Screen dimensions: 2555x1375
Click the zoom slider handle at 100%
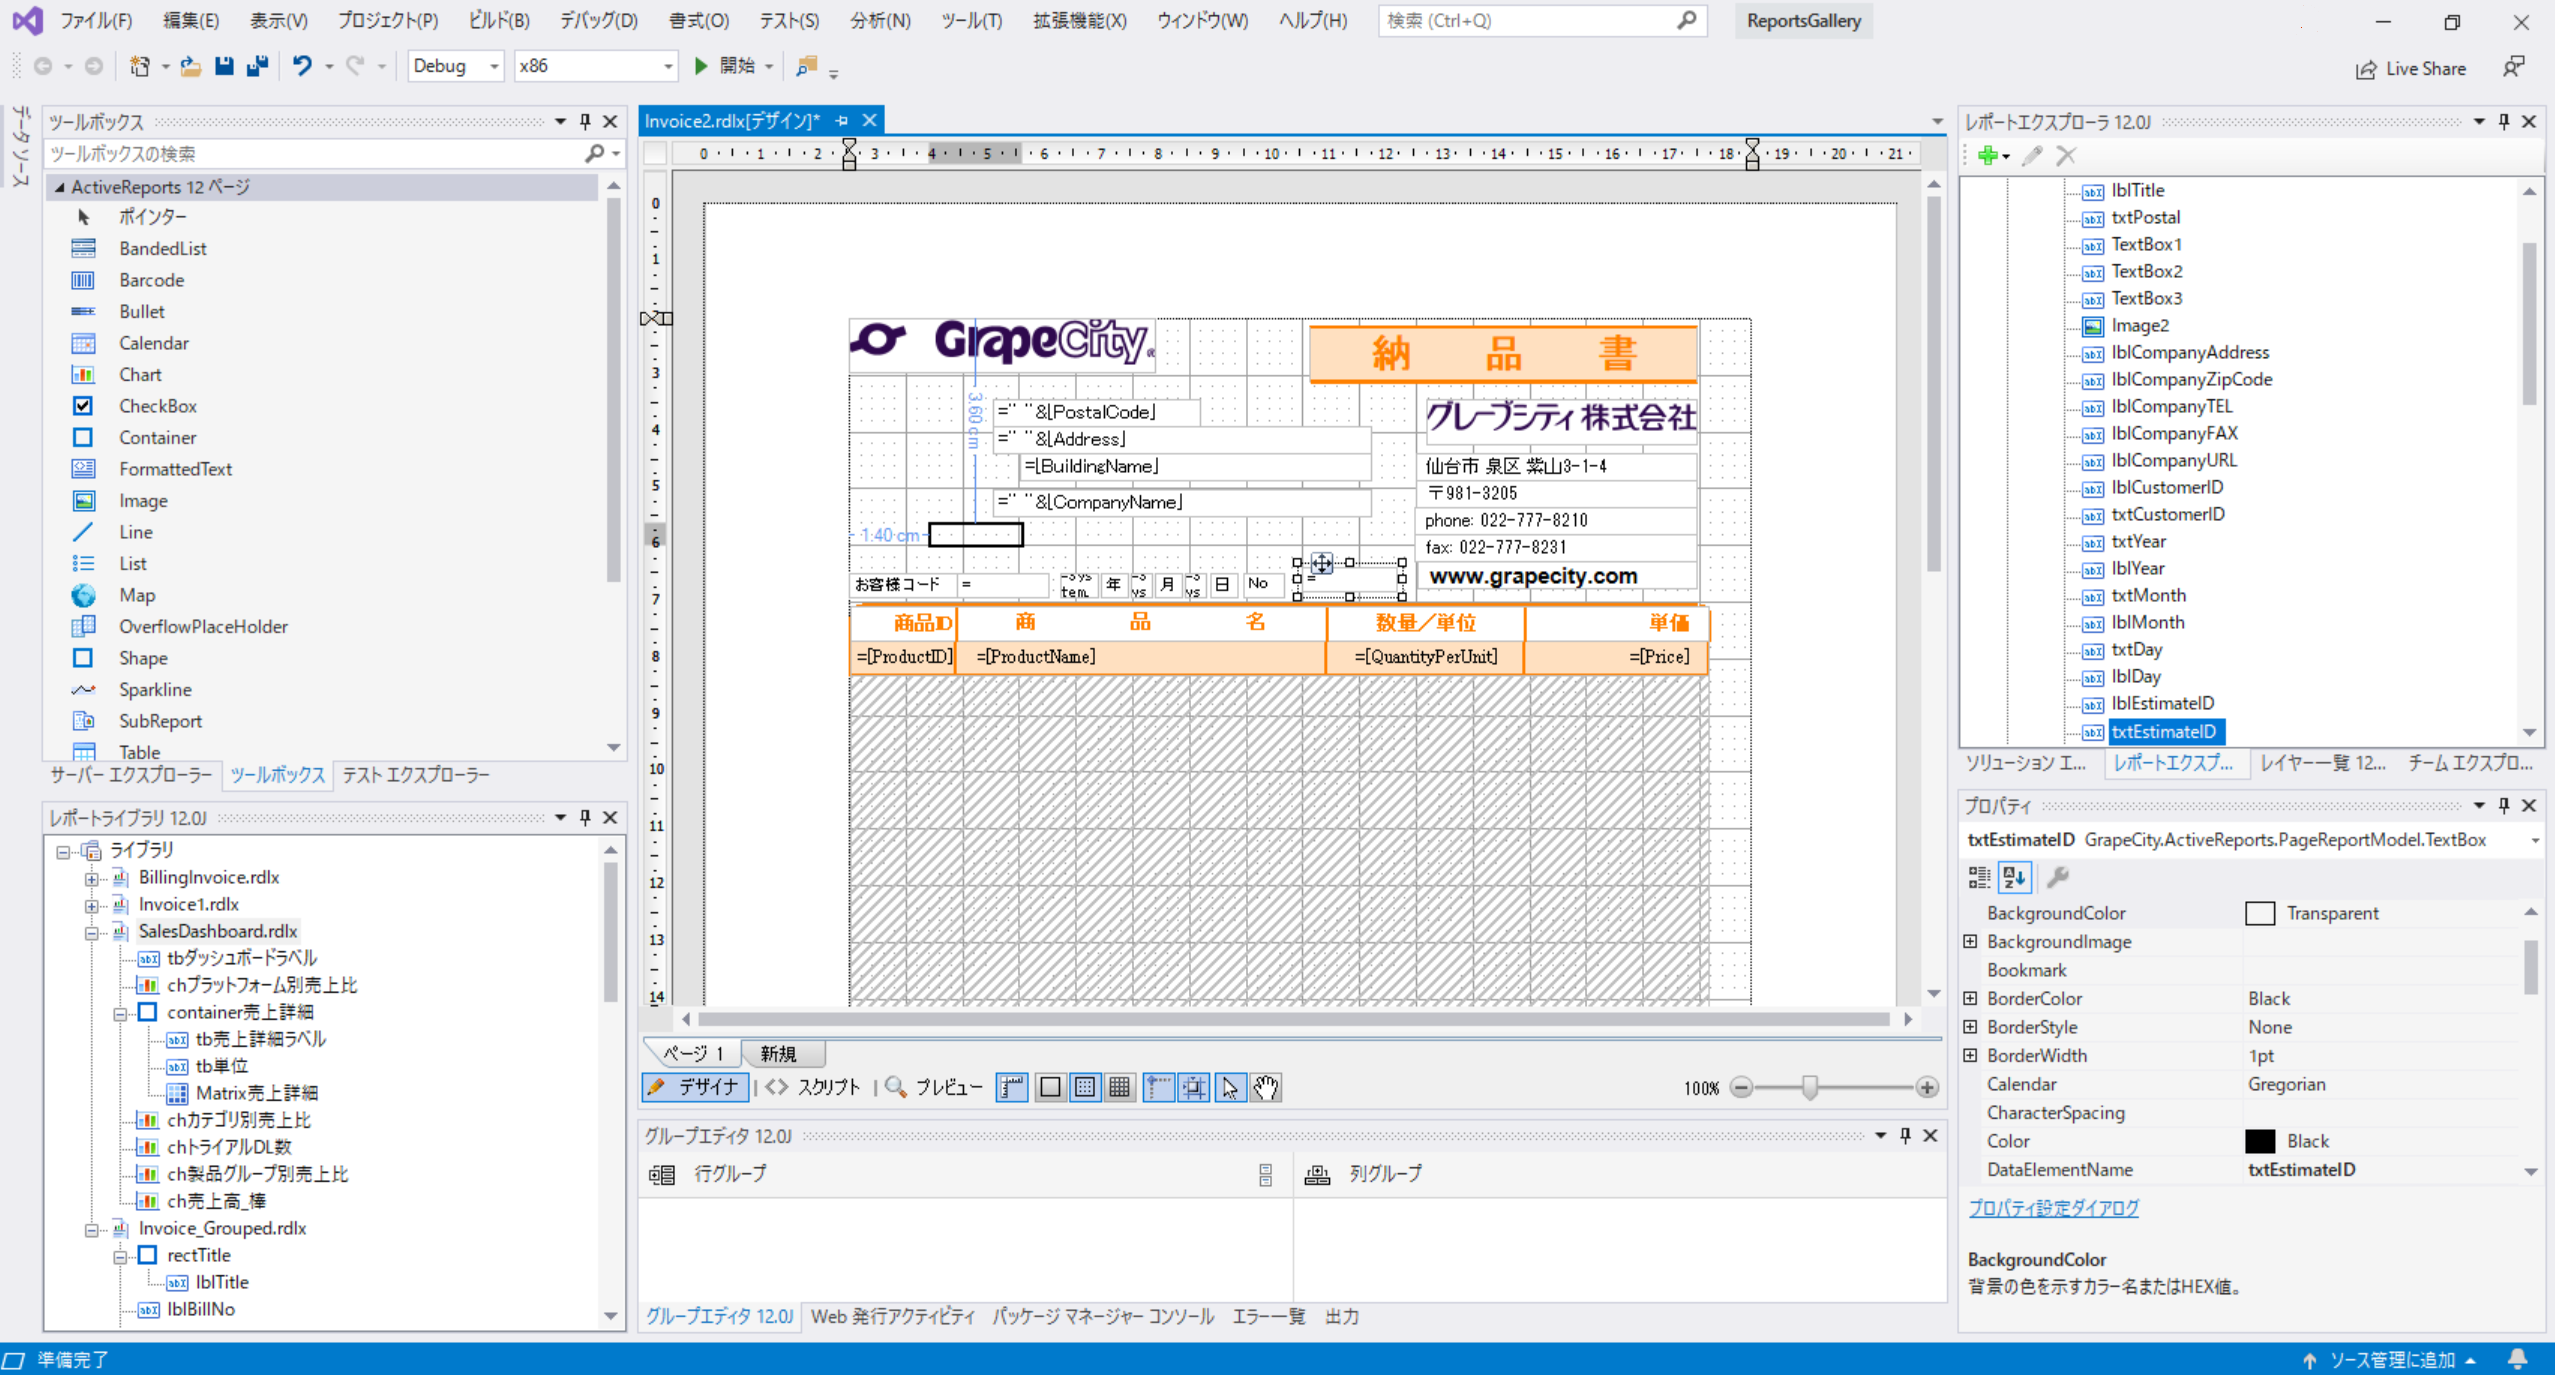tap(1809, 1087)
